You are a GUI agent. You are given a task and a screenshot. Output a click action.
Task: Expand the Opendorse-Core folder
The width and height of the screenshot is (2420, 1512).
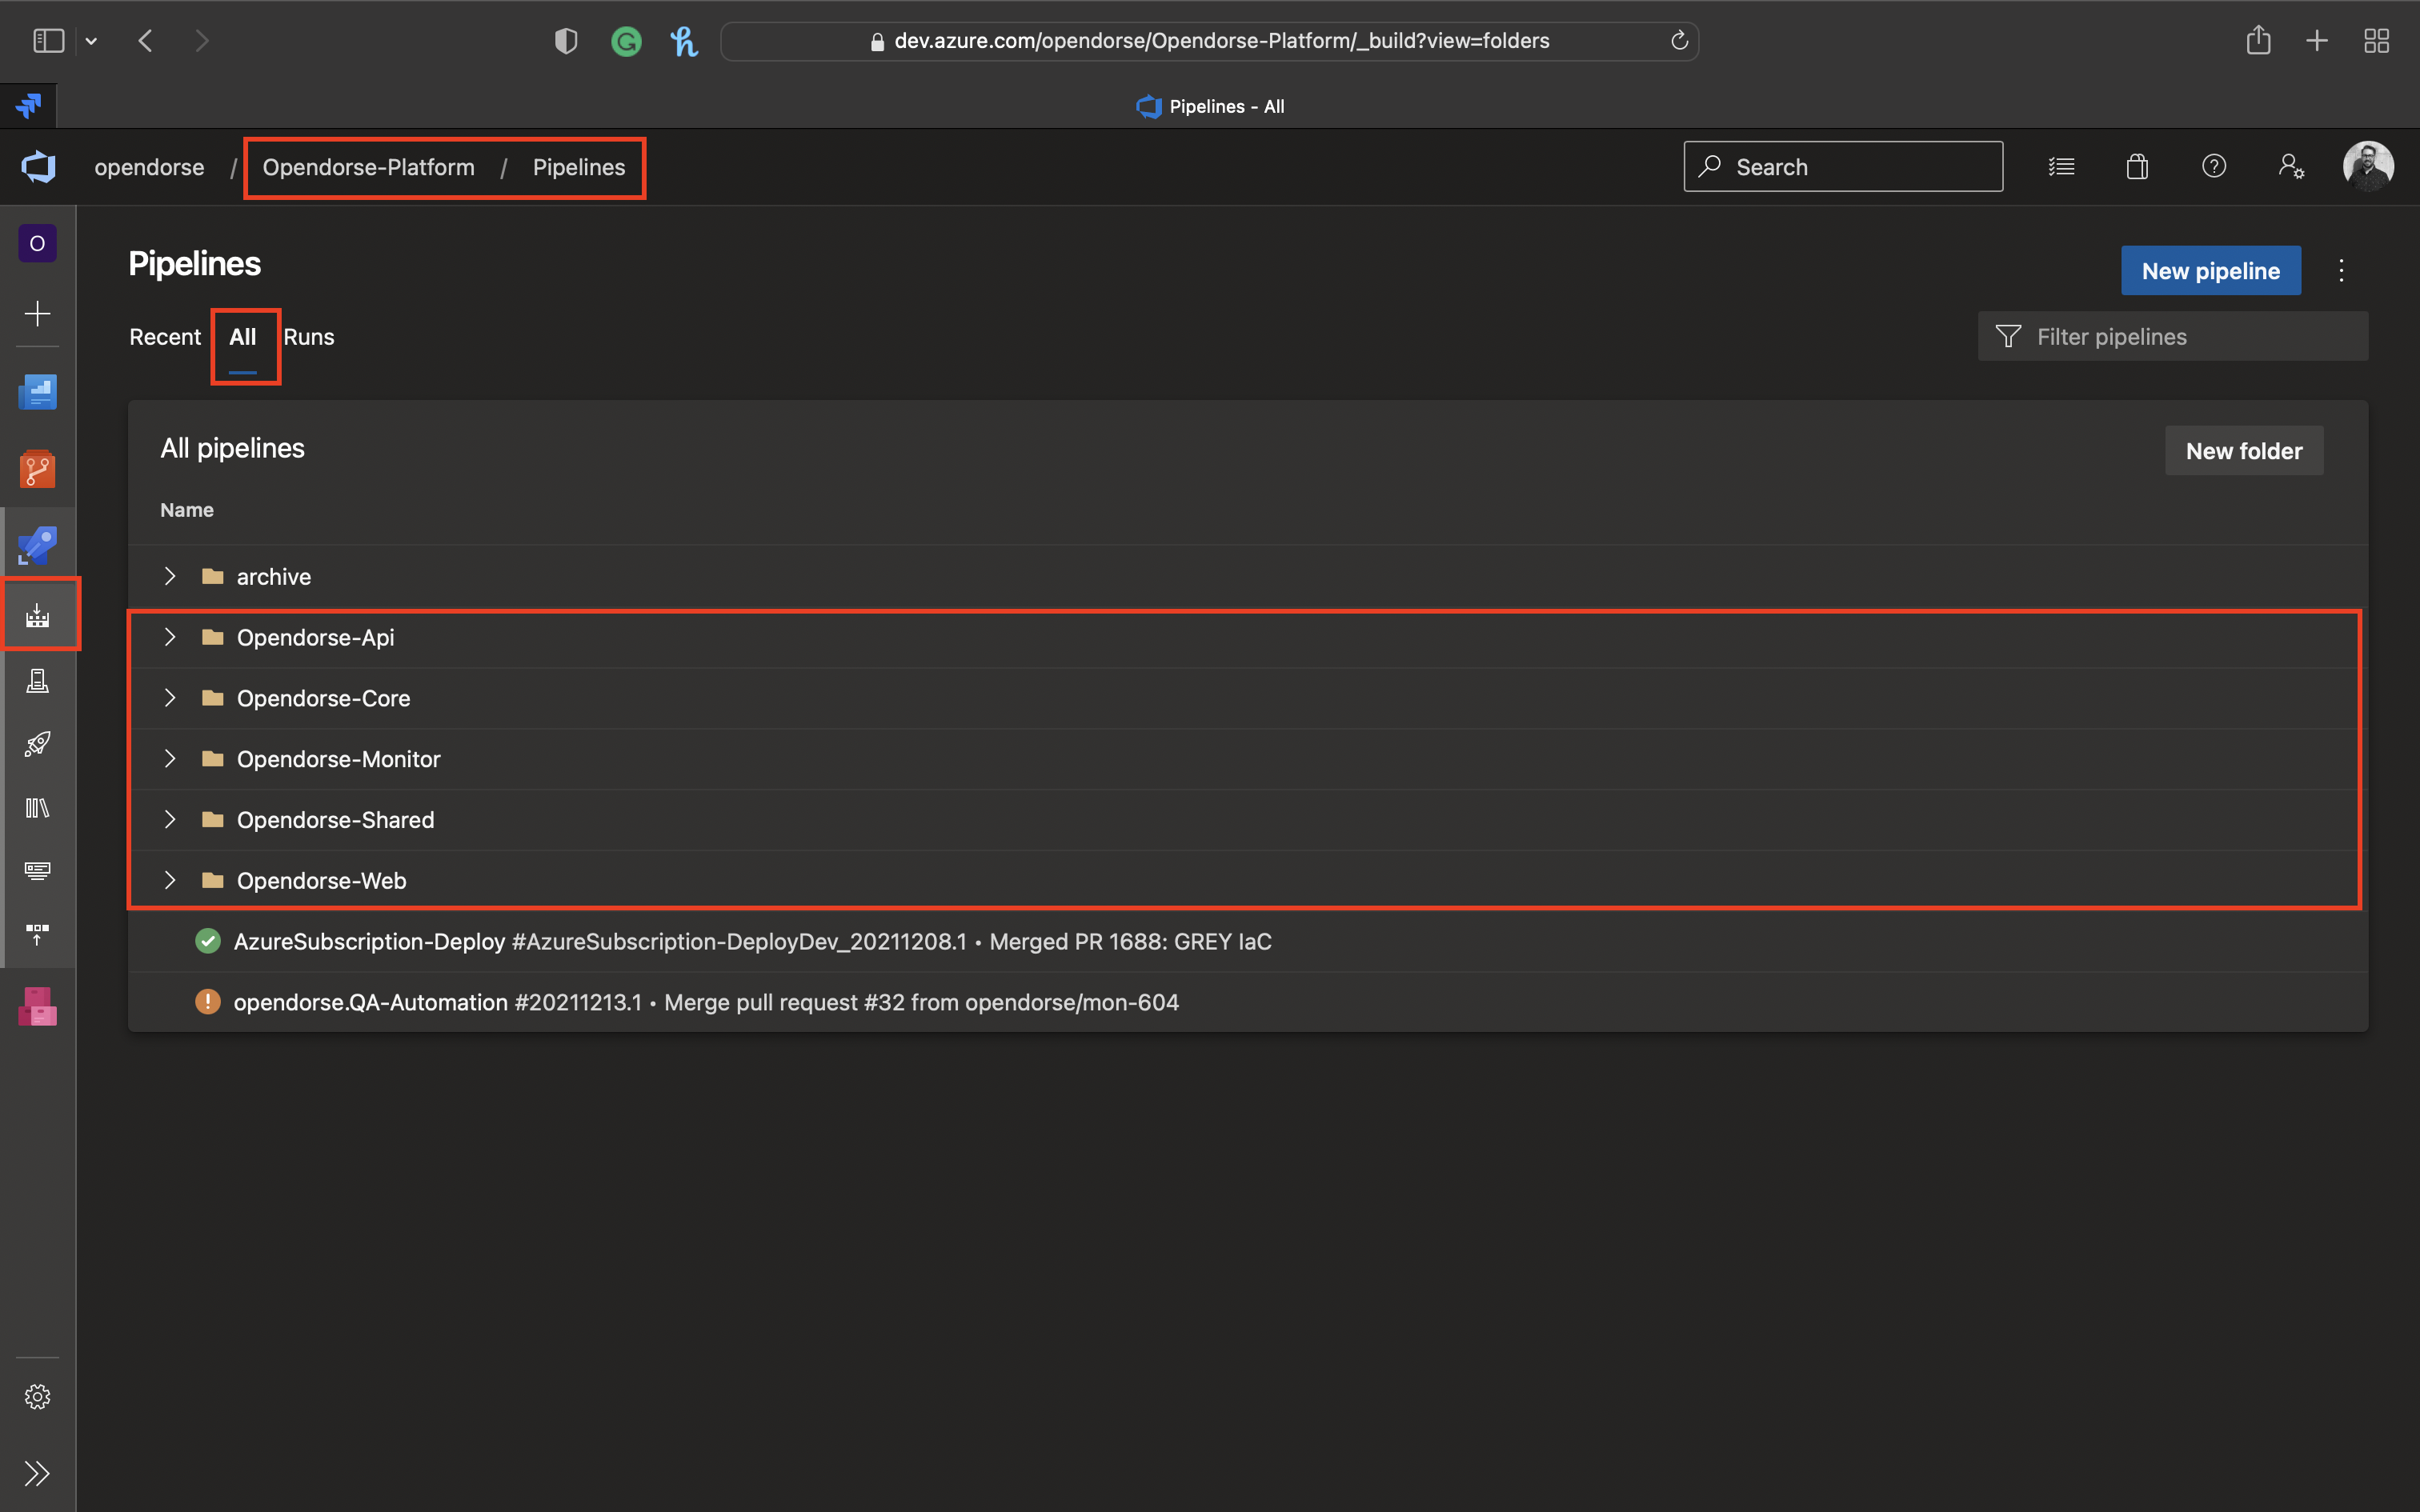pyautogui.click(x=170, y=697)
